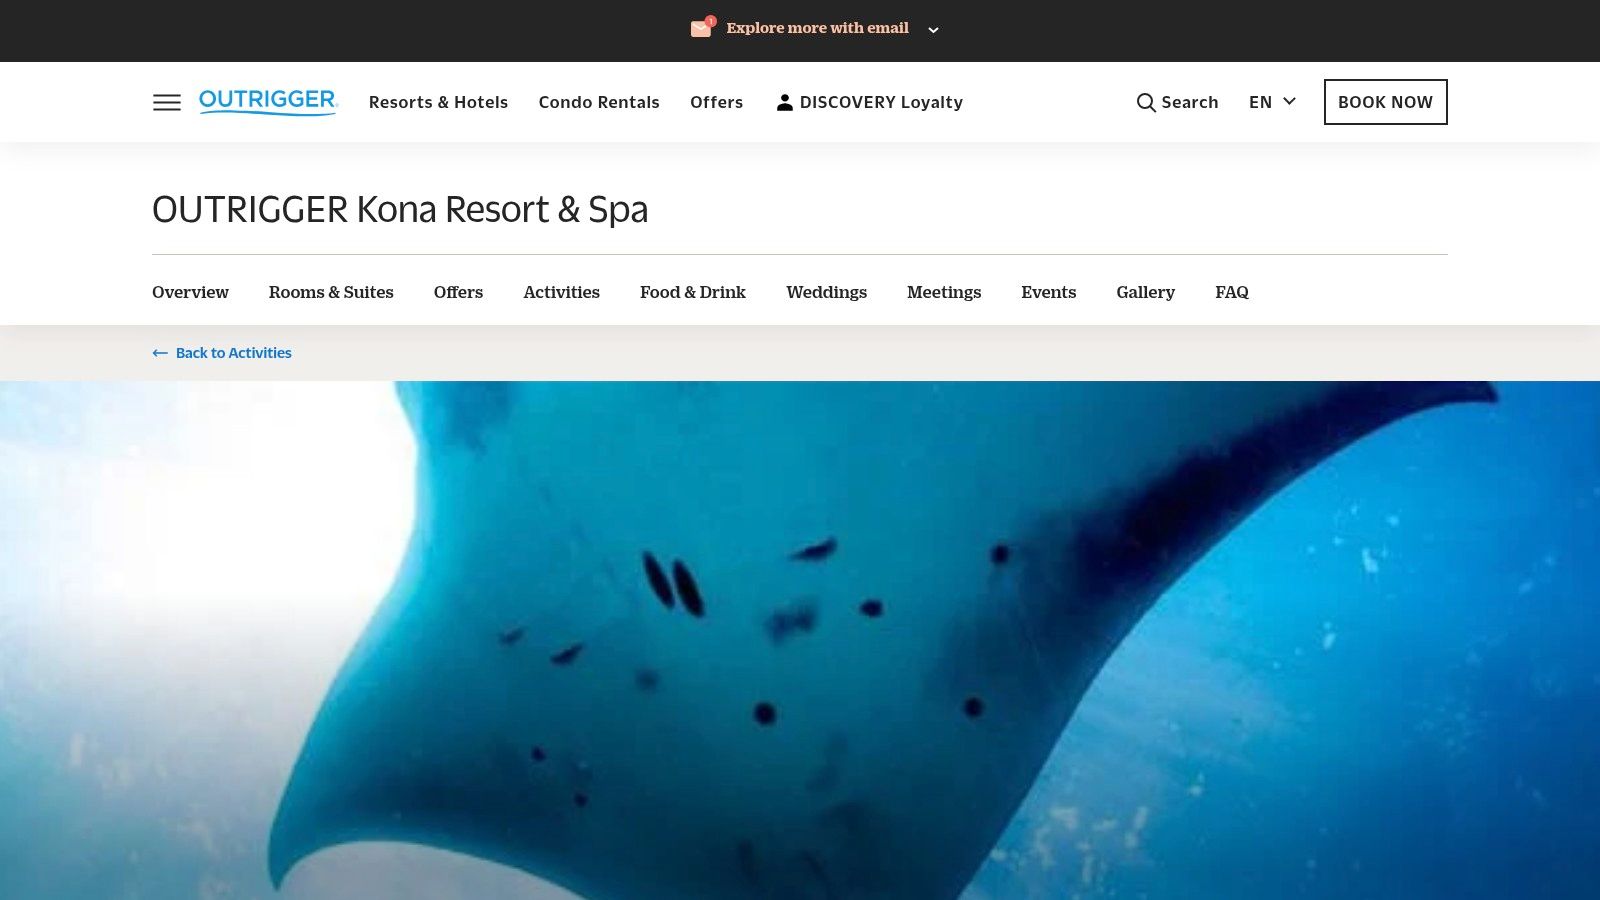Screen dimensions: 1600x900
Task: Select the top navigation Offers link
Action: tap(716, 102)
